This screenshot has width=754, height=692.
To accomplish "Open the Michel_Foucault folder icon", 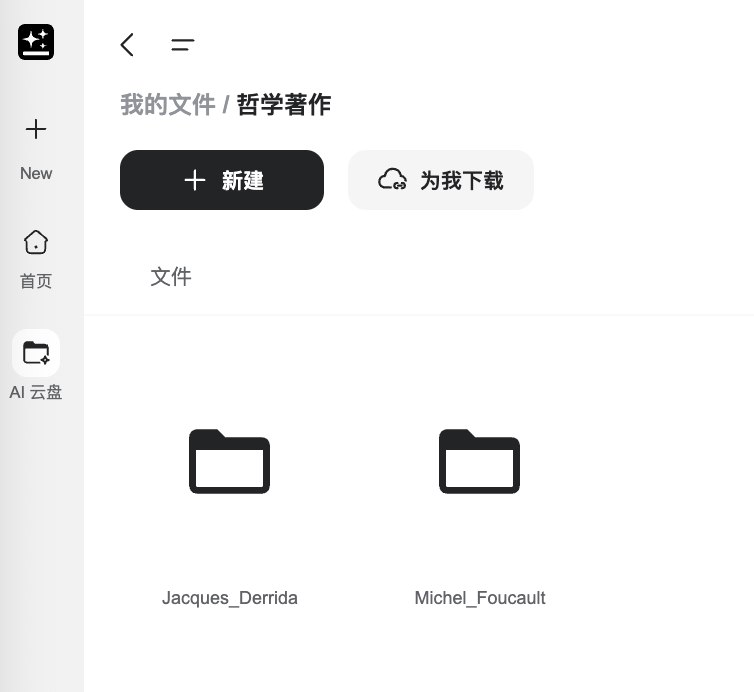I will pyautogui.click(x=479, y=461).
